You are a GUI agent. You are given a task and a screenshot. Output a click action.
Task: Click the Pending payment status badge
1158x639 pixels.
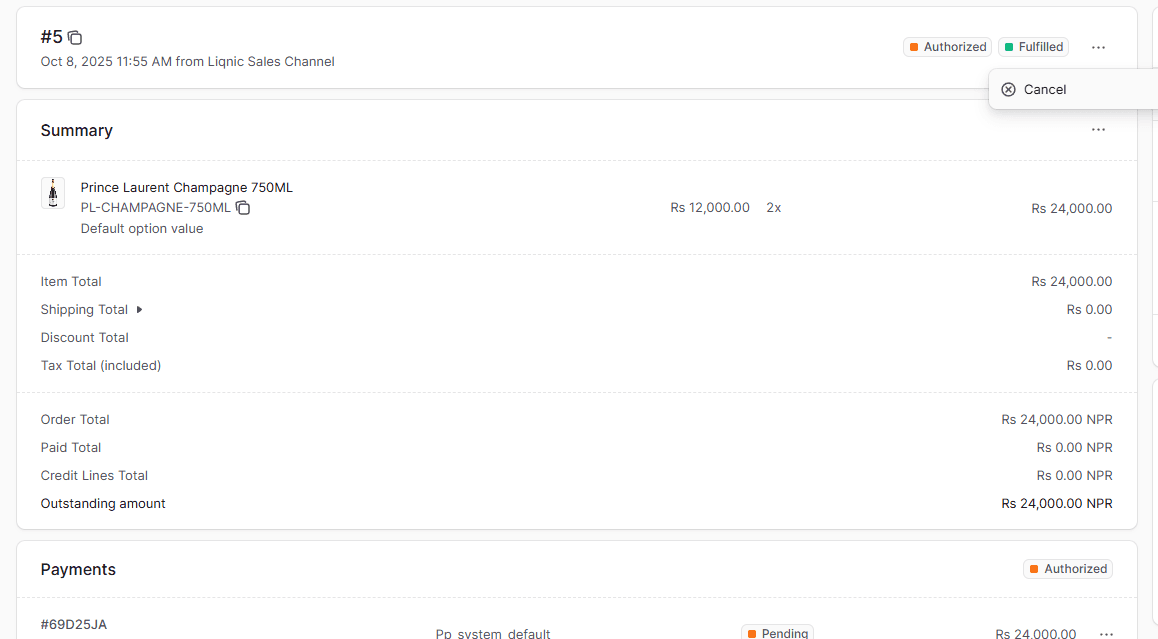click(777, 633)
